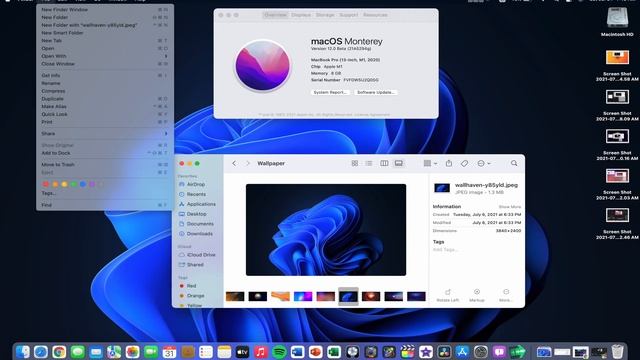This screenshot has height=360, width=640.
Task: Select Documents in the Finder sidebar
Action: [196, 224]
